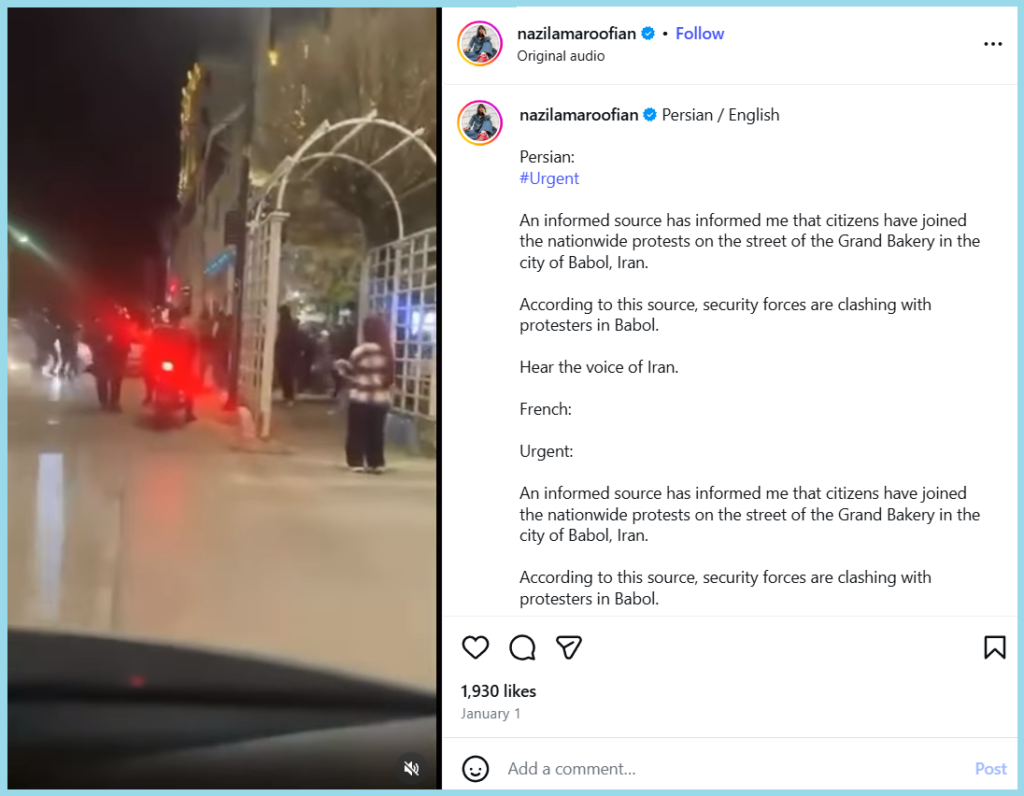Share the post using paper plane icon
This screenshot has height=796, width=1024.
pos(568,647)
